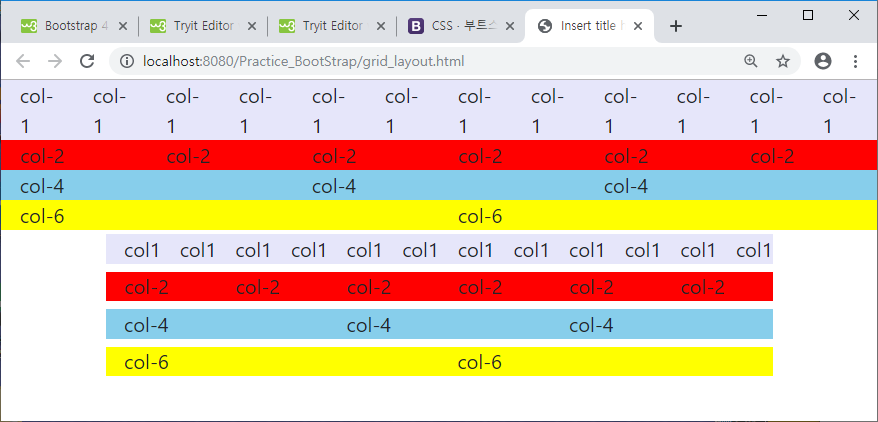Close the Bootstrap 4 tab
The width and height of the screenshot is (878, 422).
tap(123, 26)
